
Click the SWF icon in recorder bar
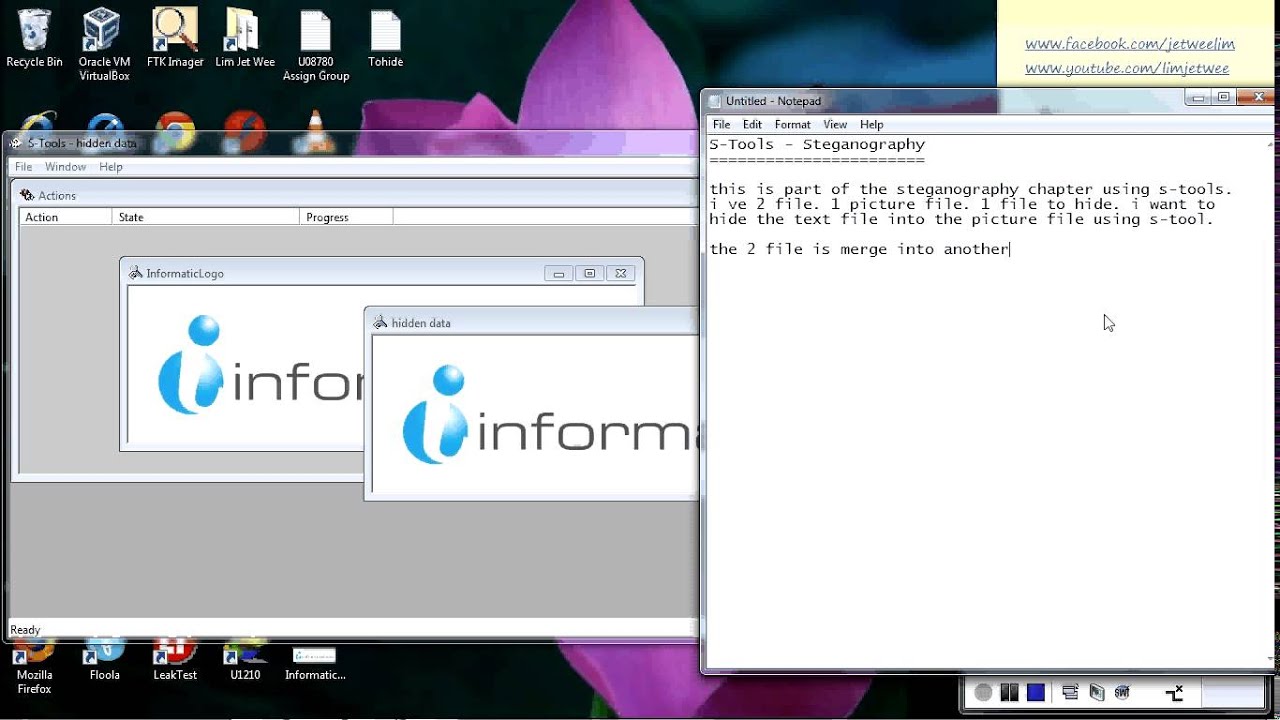tap(1122, 692)
